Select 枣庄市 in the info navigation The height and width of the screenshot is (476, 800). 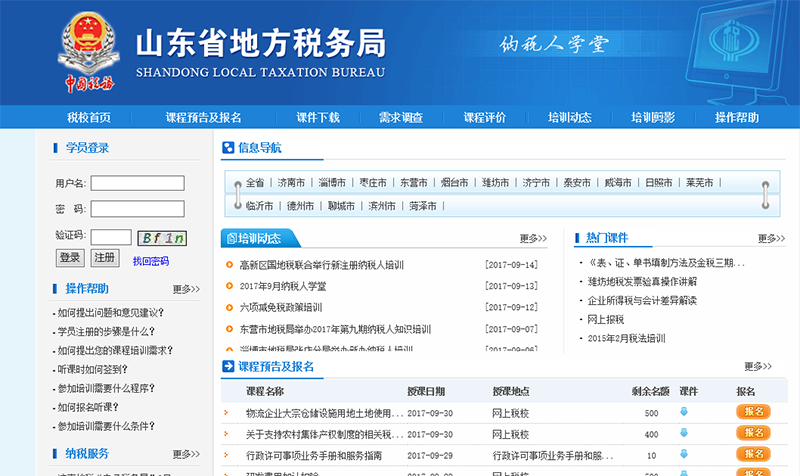point(373,183)
